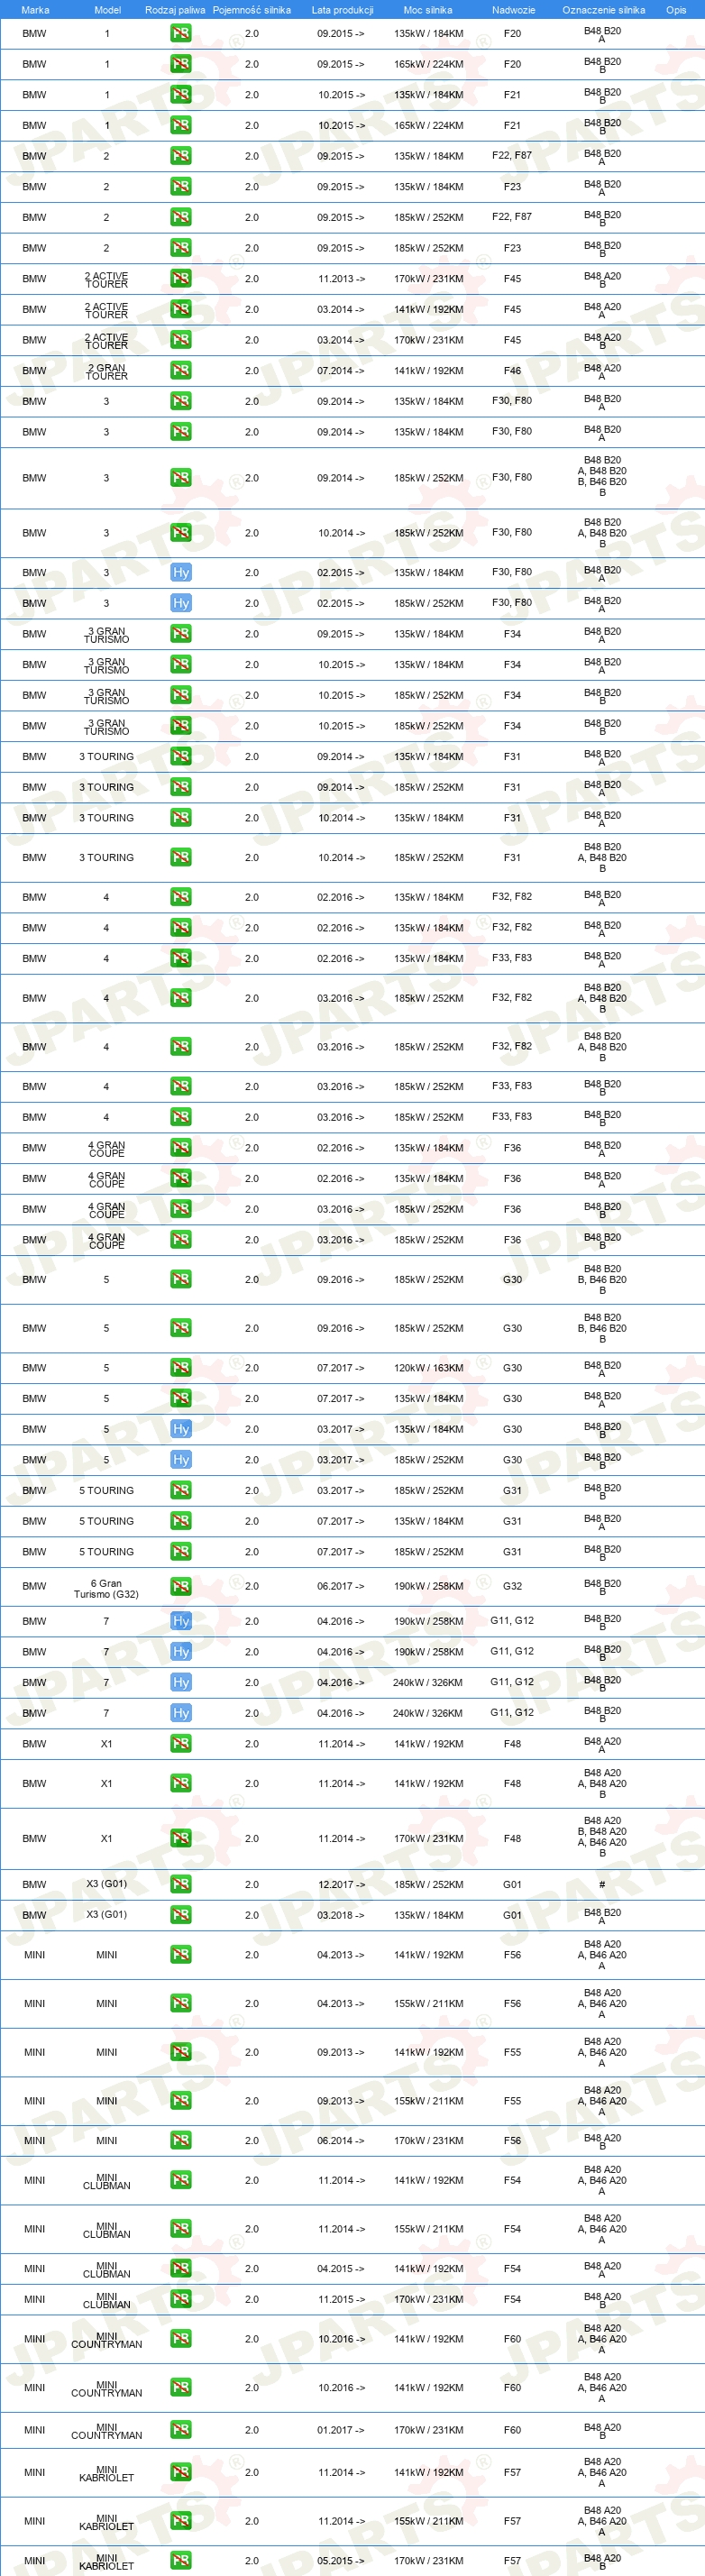Click fuel icon in 5 Touring 03.2017 row
The image size is (705, 2576).
pyautogui.click(x=181, y=1490)
